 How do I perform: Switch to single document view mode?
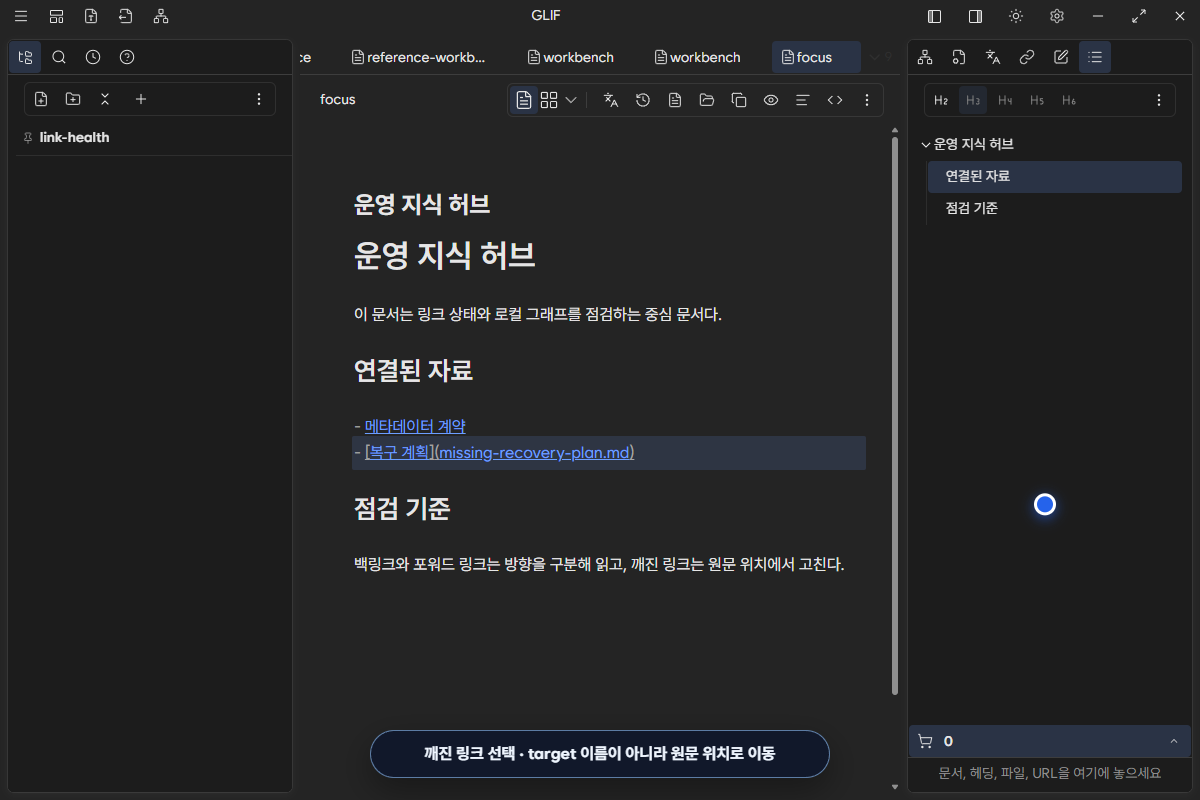(523, 100)
